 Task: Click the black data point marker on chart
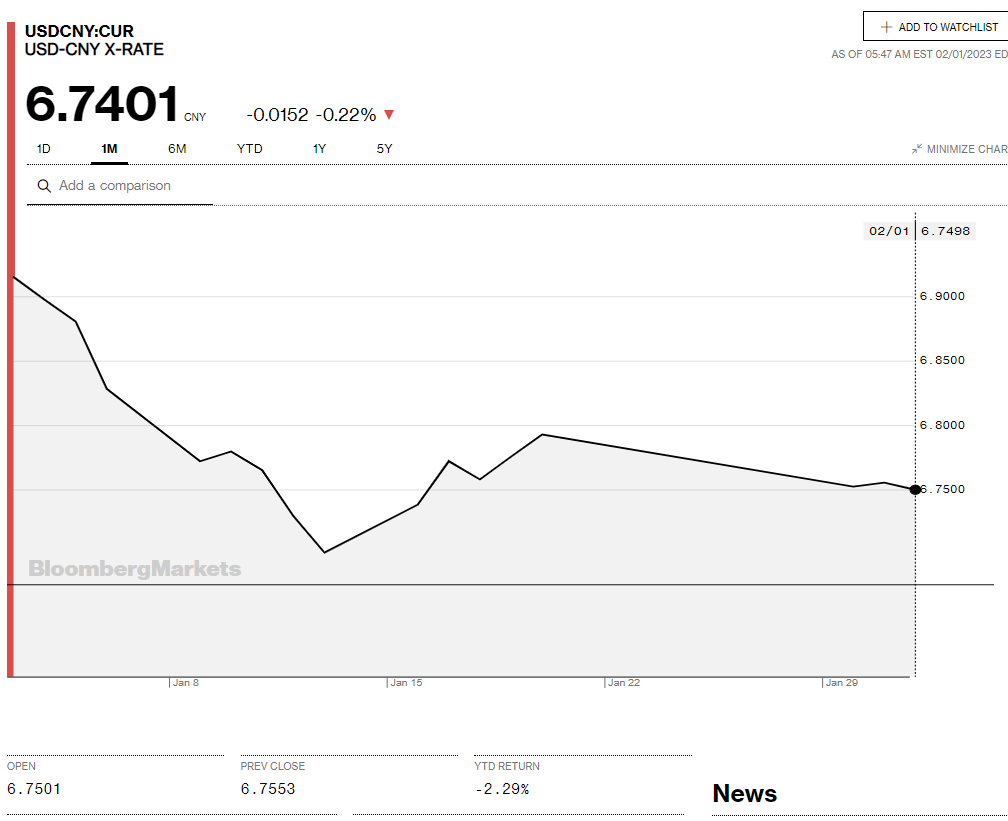(915, 489)
